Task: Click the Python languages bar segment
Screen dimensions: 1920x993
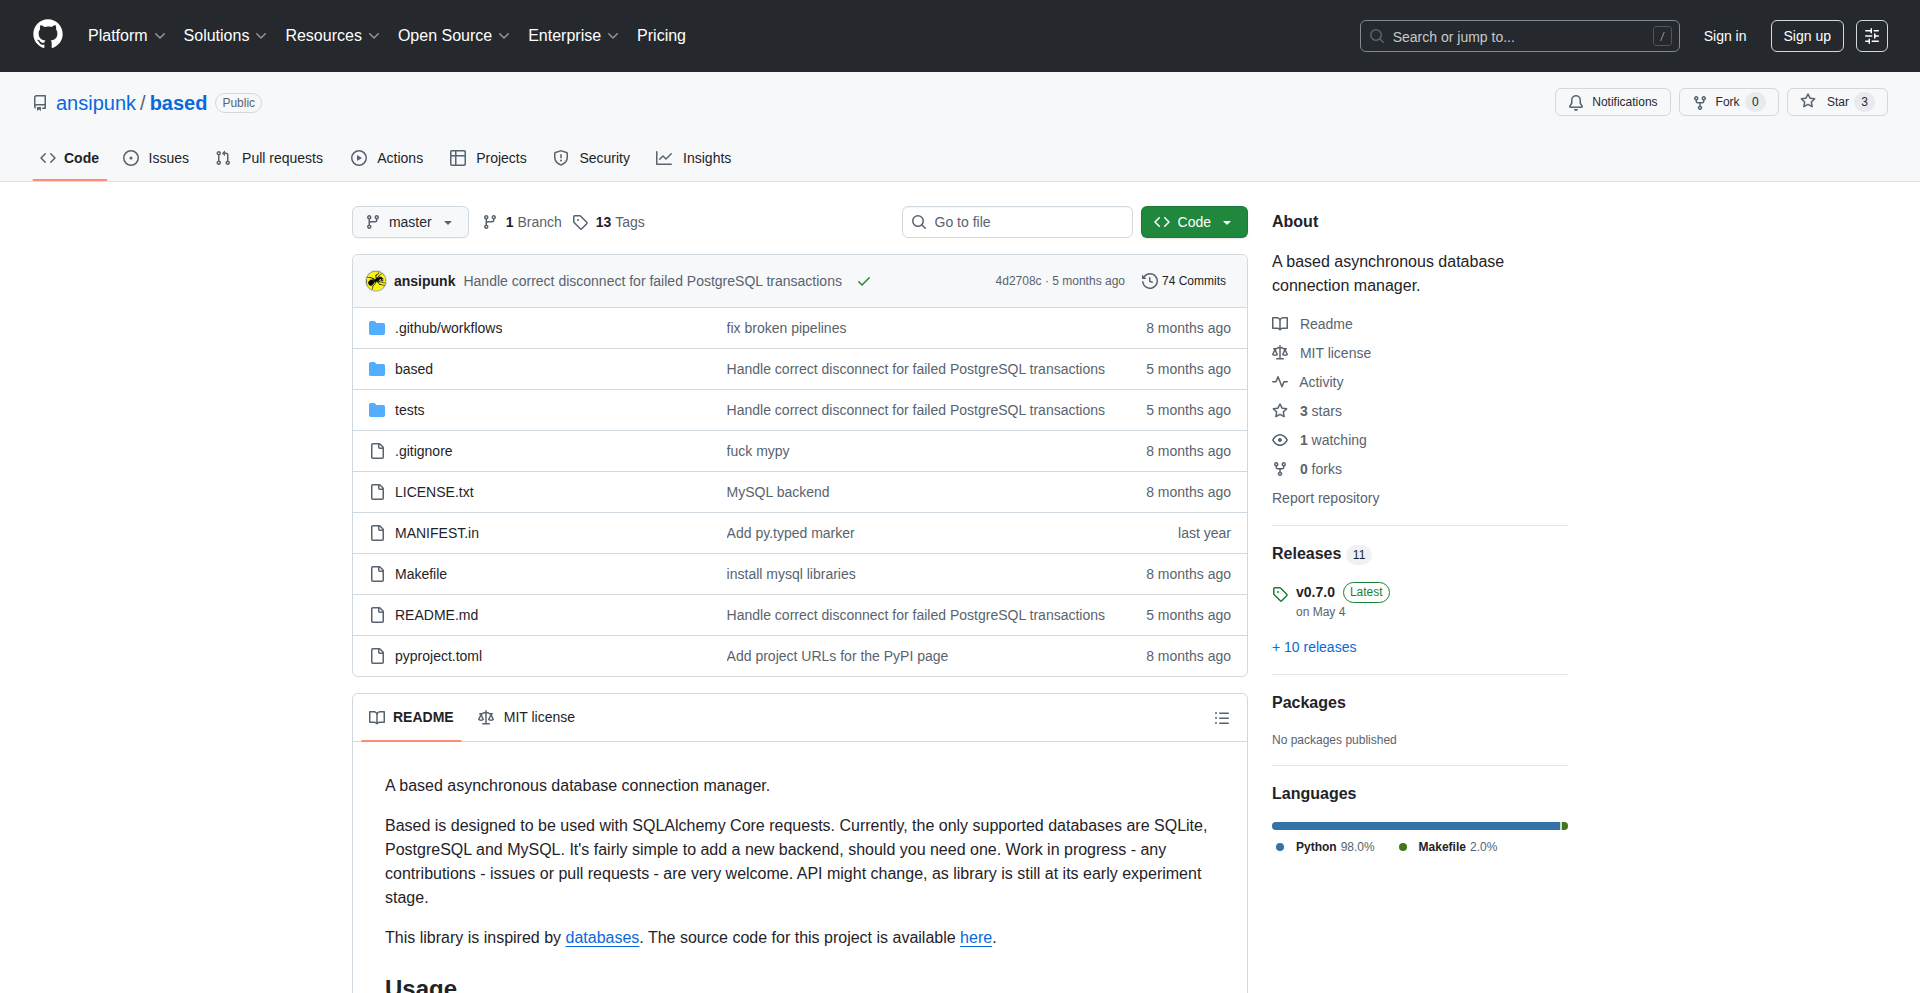Action: point(1415,826)
